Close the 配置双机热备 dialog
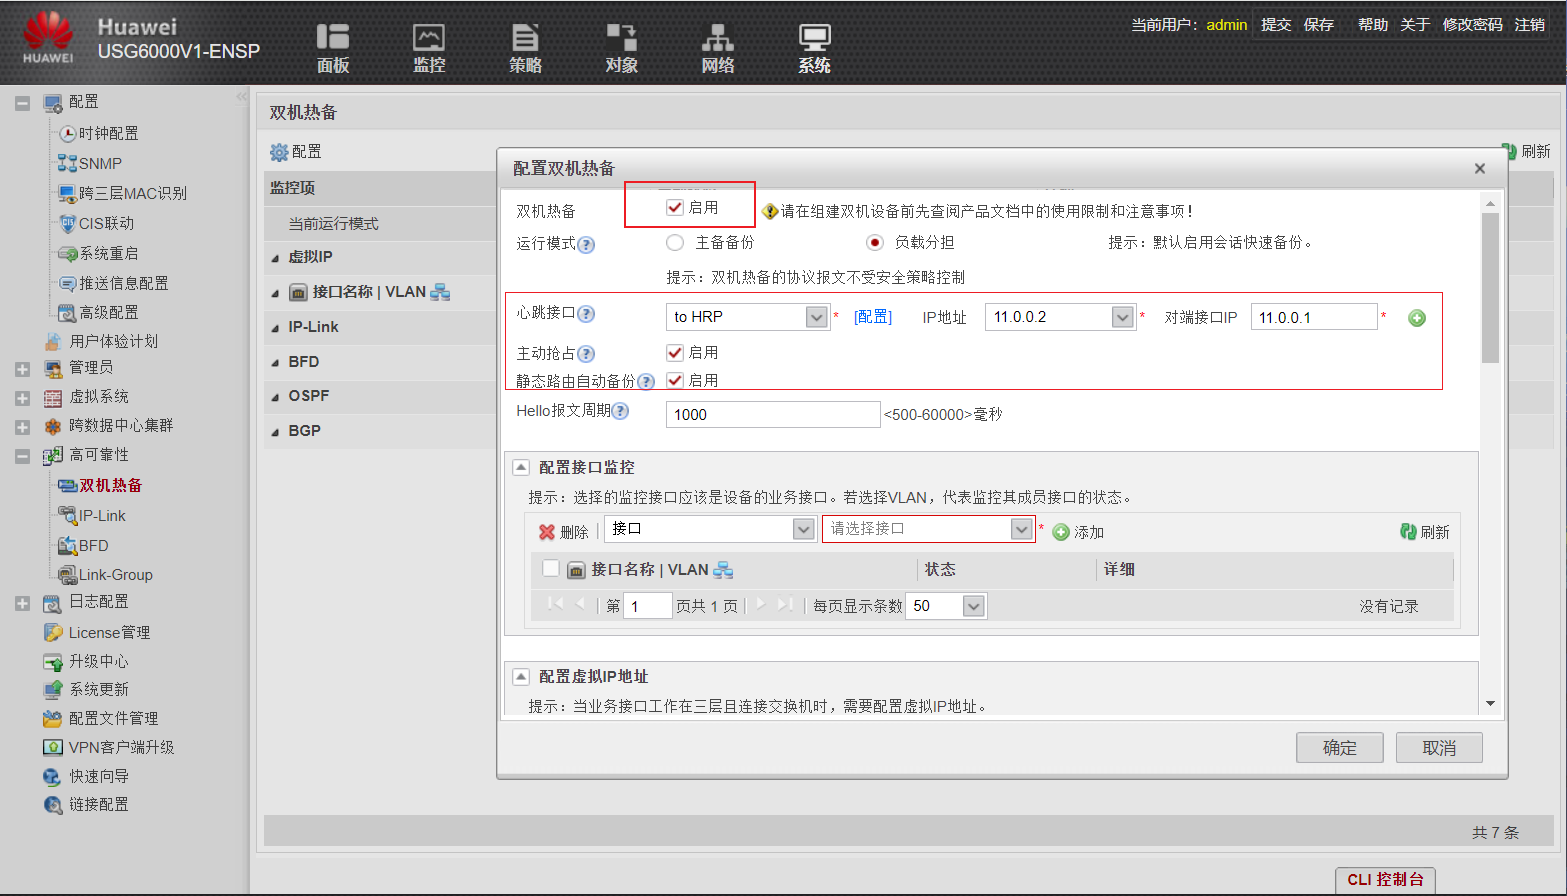 [1480, 168]
